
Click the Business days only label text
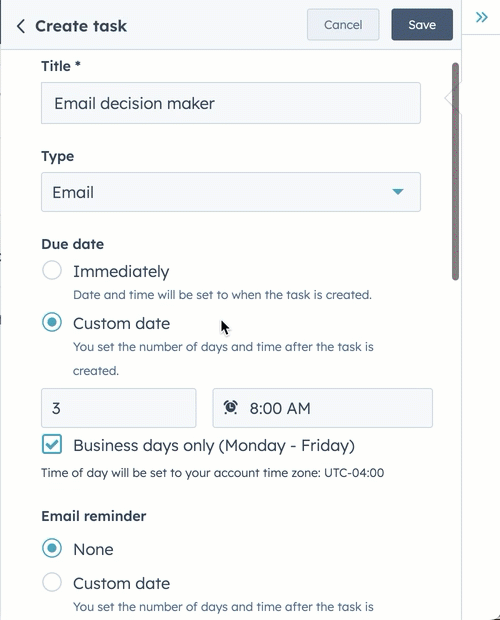pos(214,446)
